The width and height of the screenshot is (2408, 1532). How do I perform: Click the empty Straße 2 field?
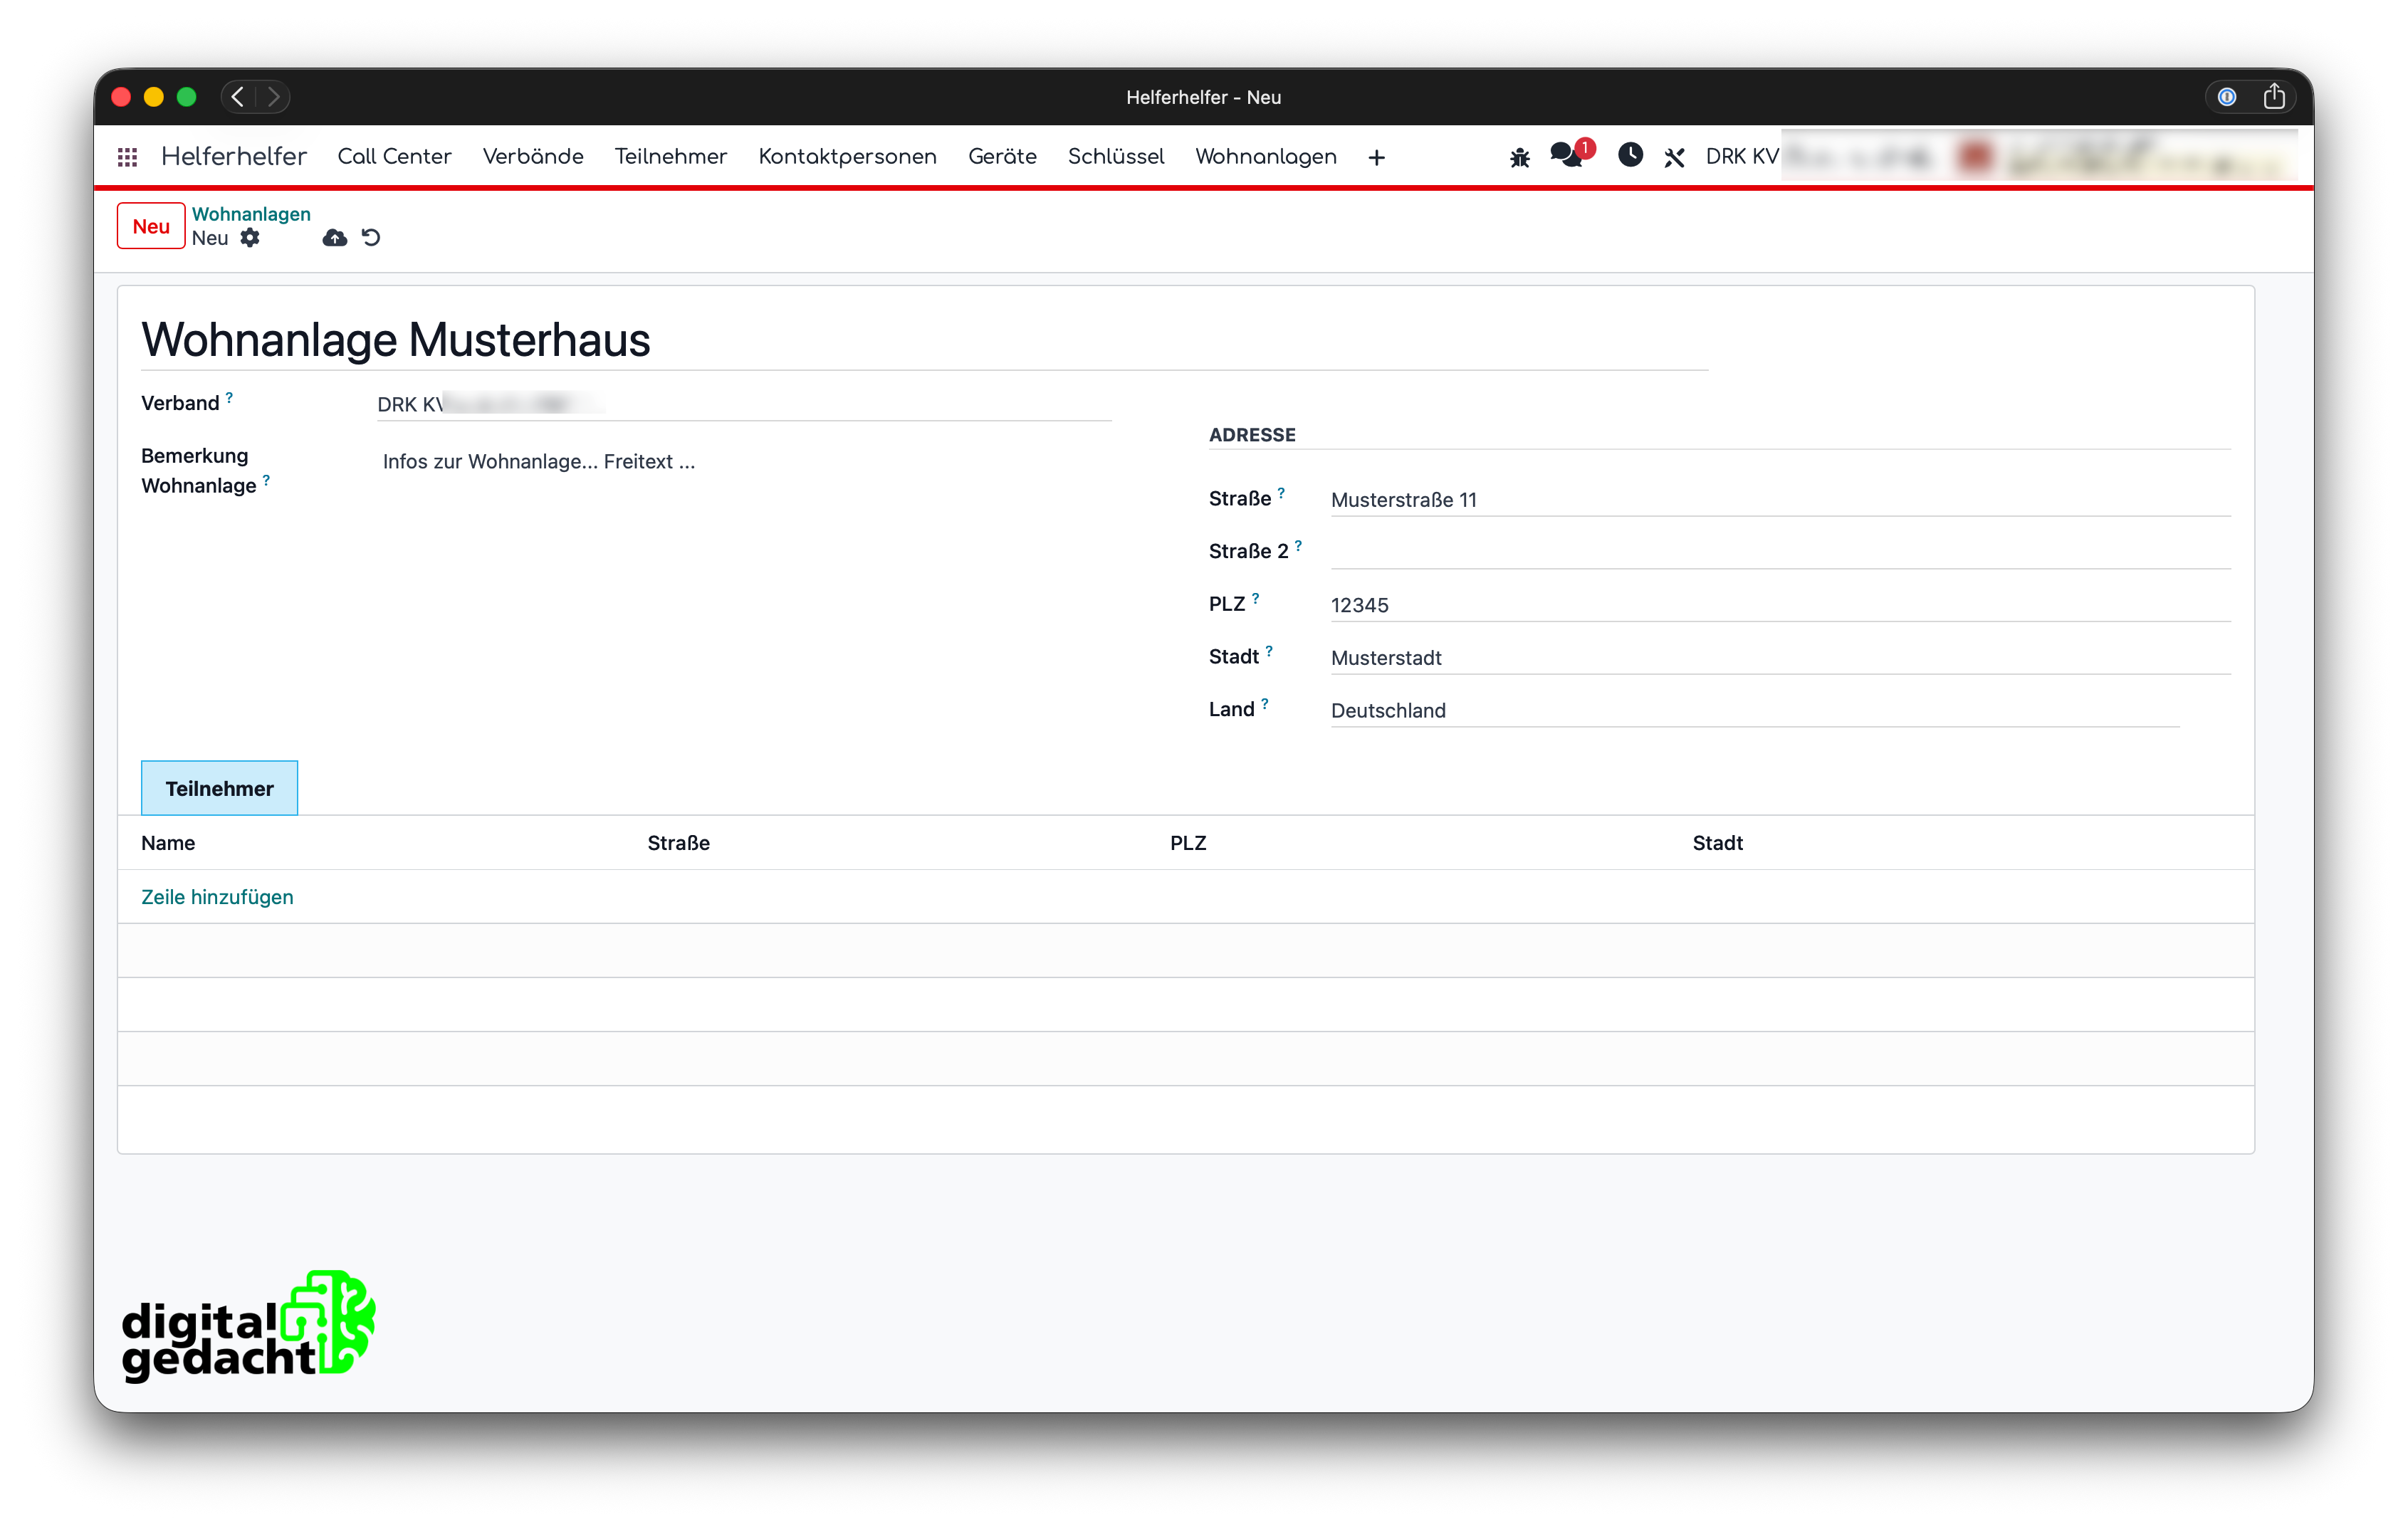coord(1780,552)
